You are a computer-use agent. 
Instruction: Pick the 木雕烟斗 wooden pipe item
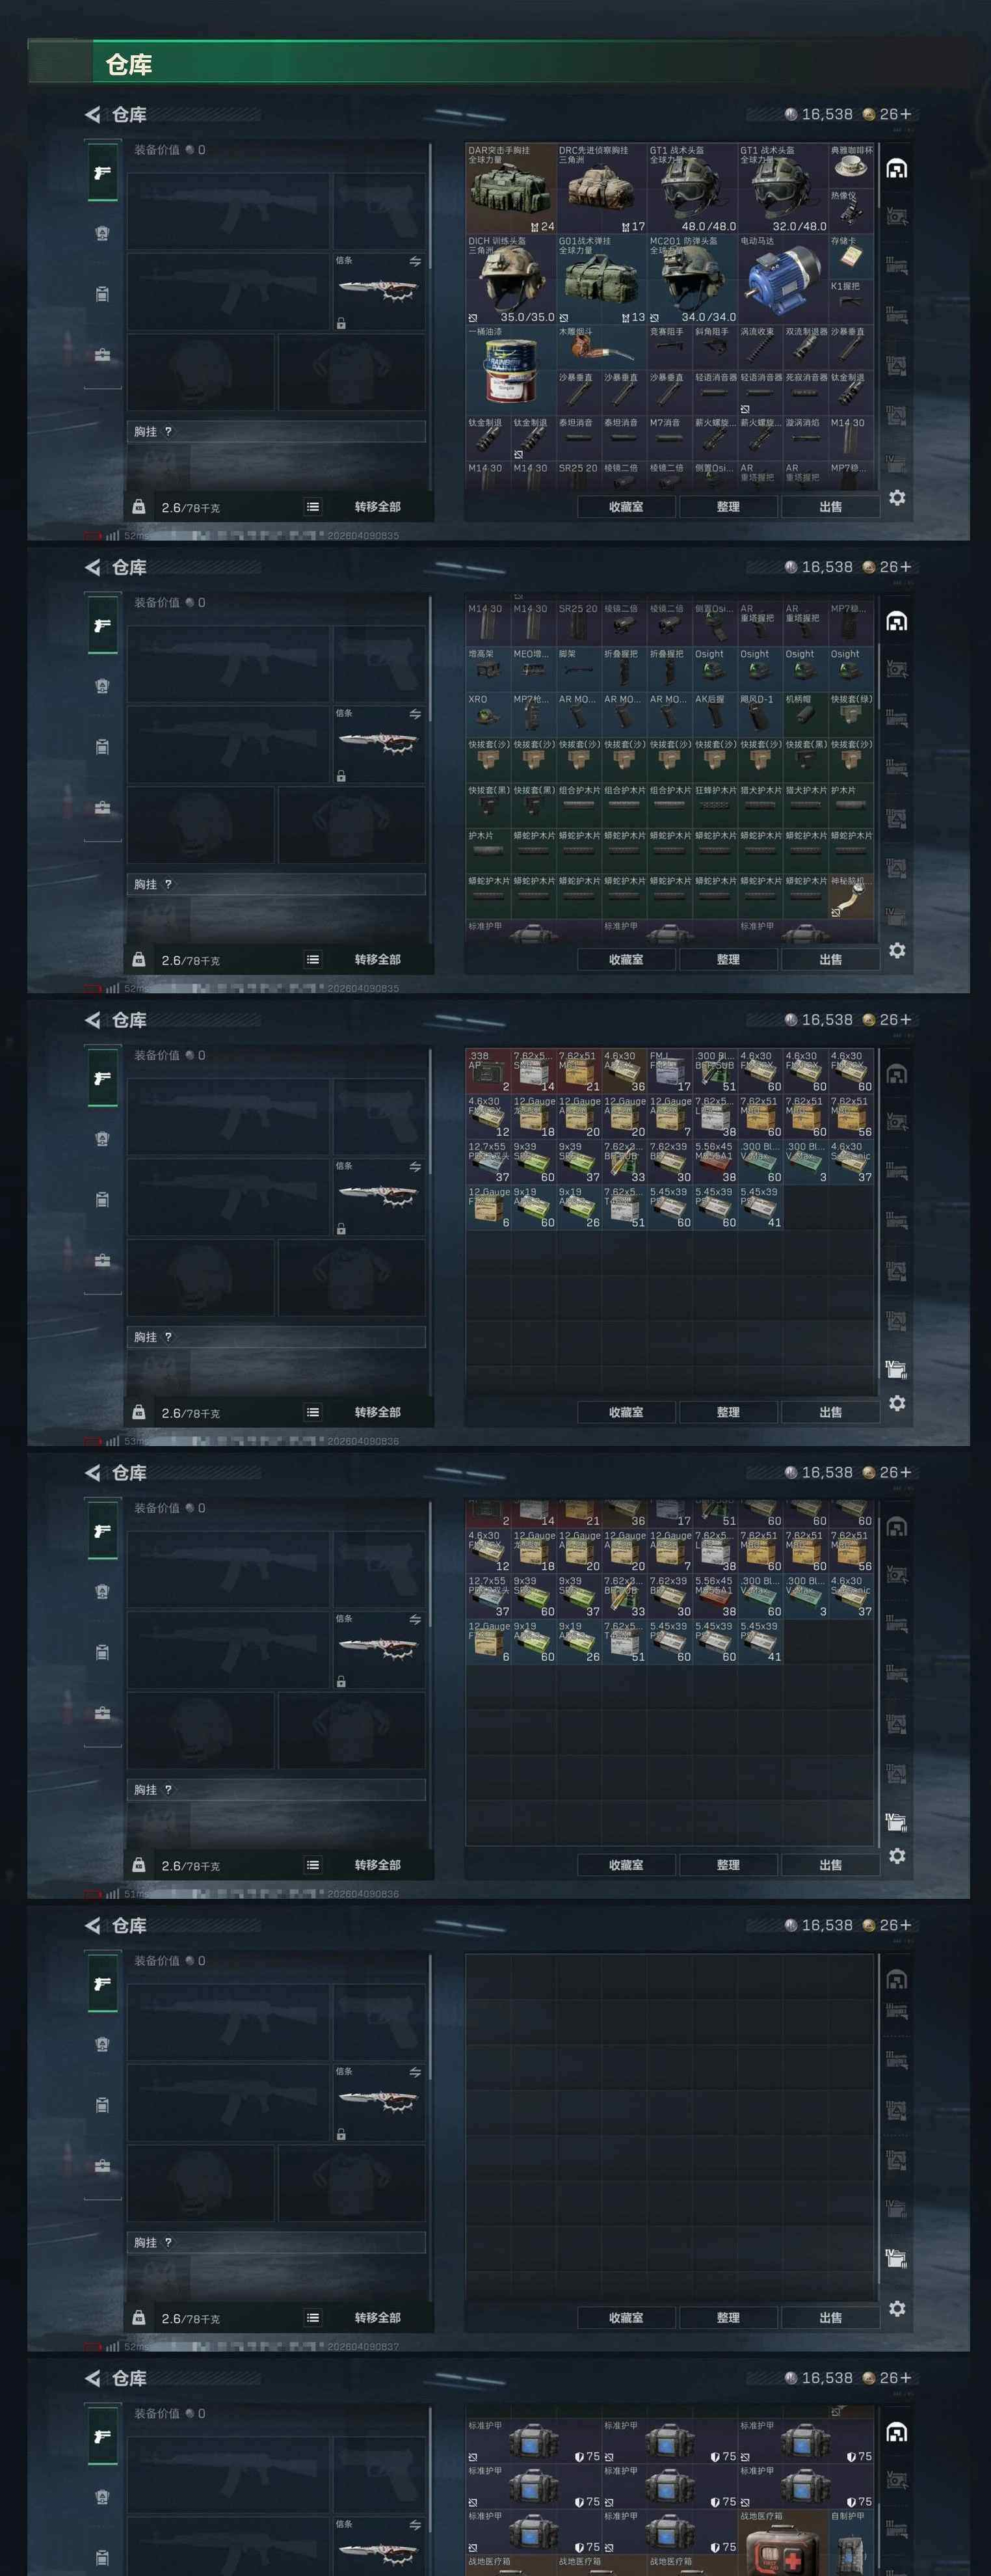[x=601, y=347]
